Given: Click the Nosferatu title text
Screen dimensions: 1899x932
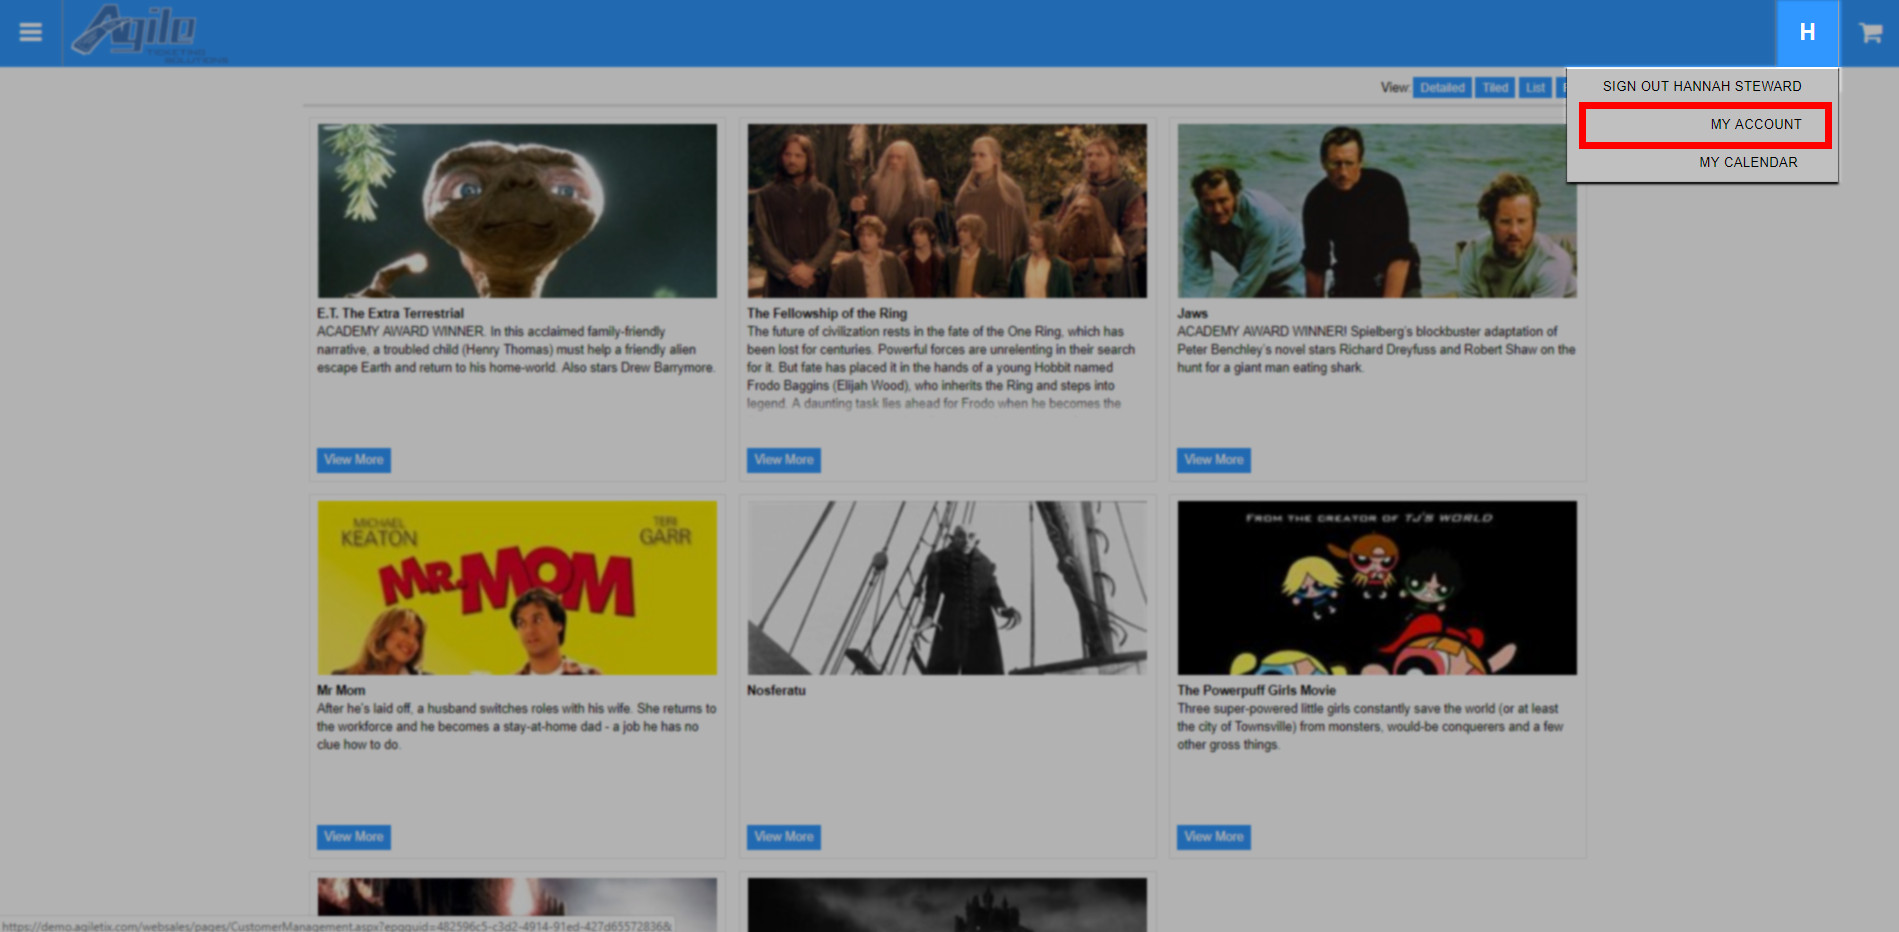Looking at the screenshot, I should coord(776,690).
